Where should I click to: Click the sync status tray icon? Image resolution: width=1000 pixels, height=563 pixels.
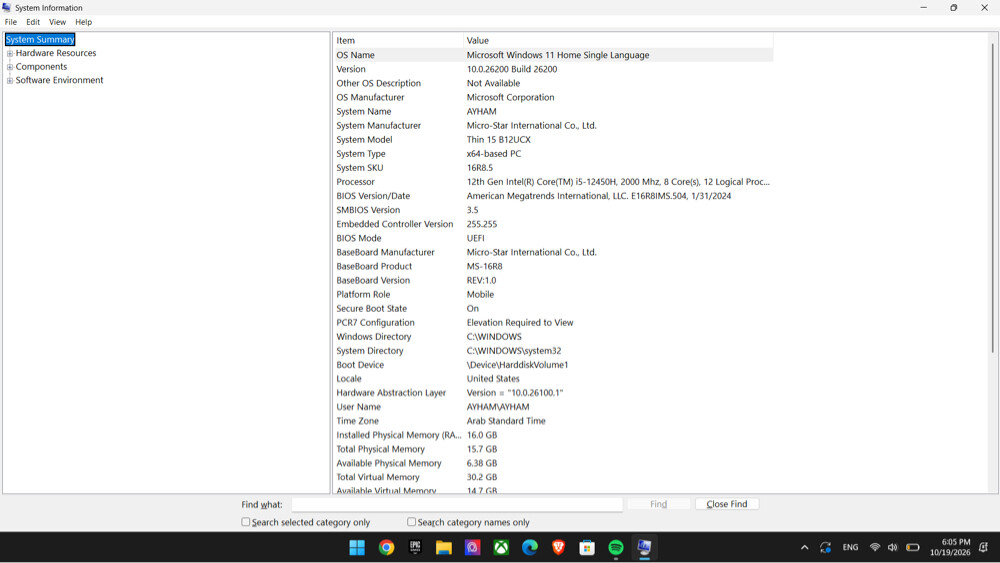point(825,547)
